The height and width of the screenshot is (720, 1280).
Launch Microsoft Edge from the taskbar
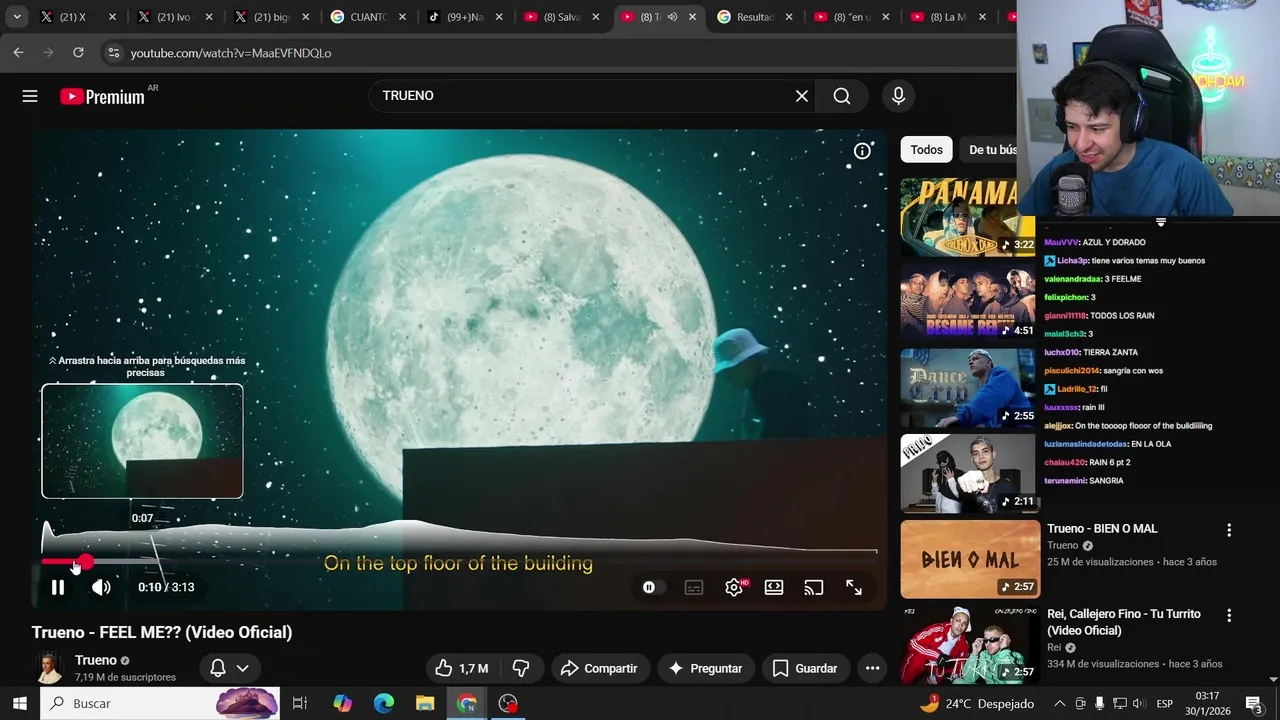point(384,703)
